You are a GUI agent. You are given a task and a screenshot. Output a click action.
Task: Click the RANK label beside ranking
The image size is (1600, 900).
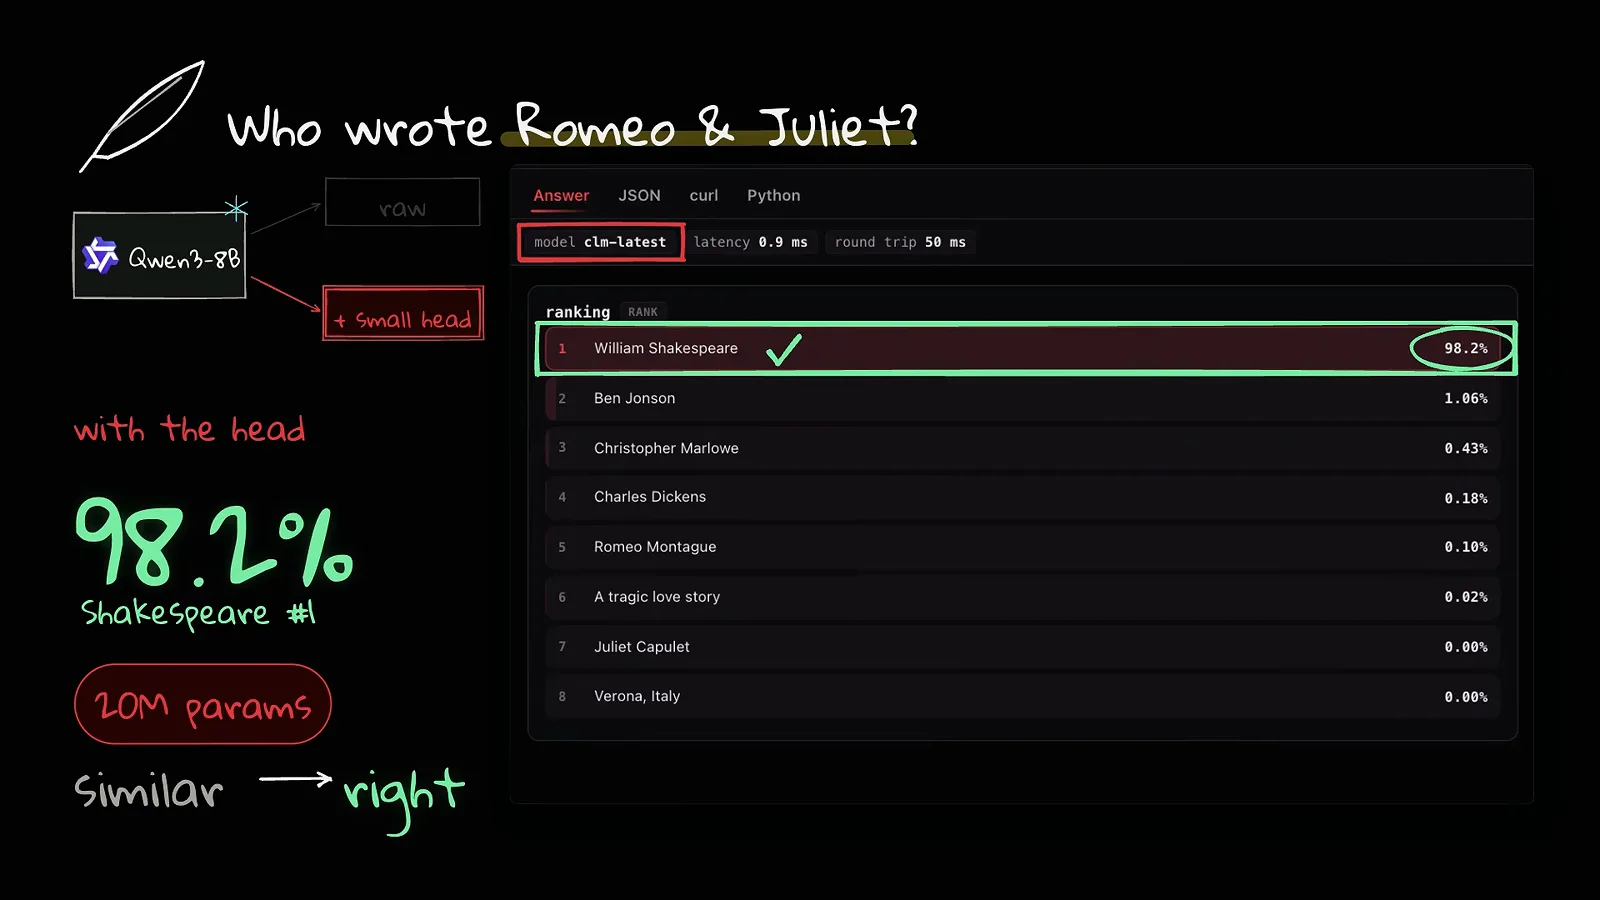pyautogui.click(x=643, y=312)
